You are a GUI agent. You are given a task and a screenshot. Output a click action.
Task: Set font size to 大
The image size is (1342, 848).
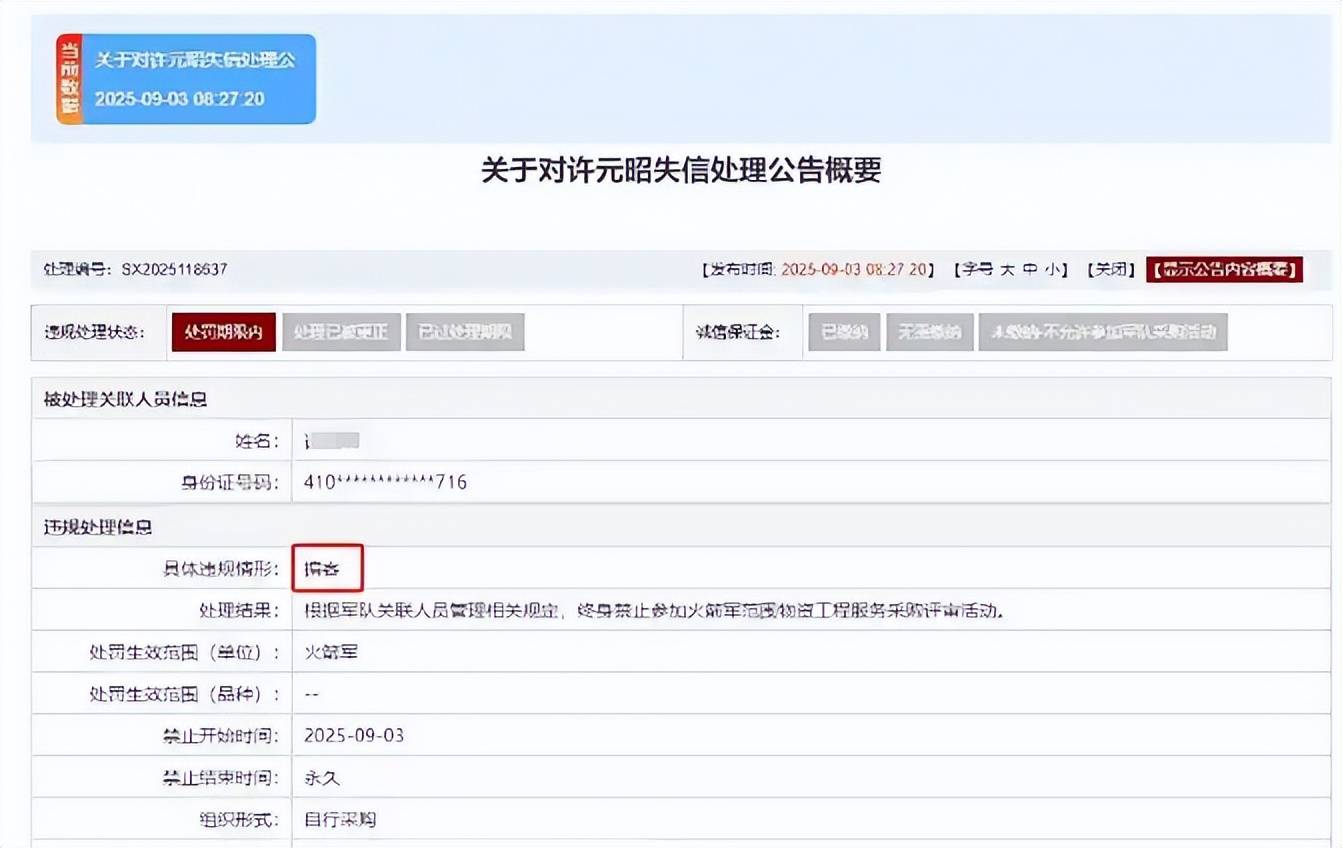(x=1007, y=269)
